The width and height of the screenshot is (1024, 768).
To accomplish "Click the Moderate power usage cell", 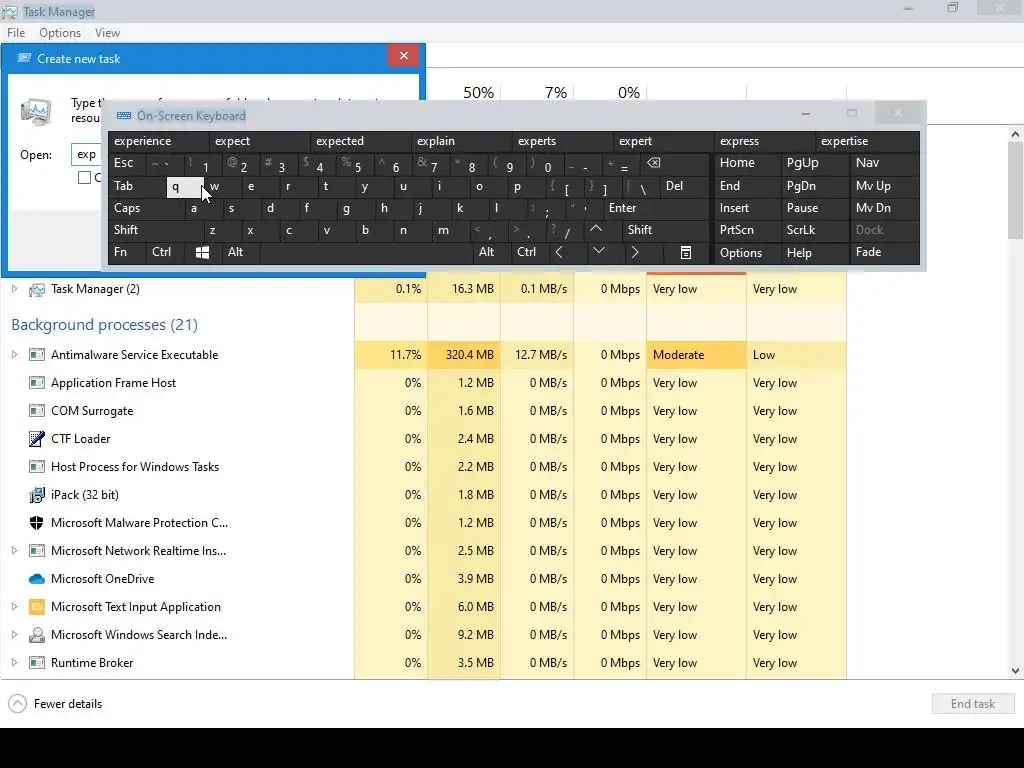I will coord(696,355).
